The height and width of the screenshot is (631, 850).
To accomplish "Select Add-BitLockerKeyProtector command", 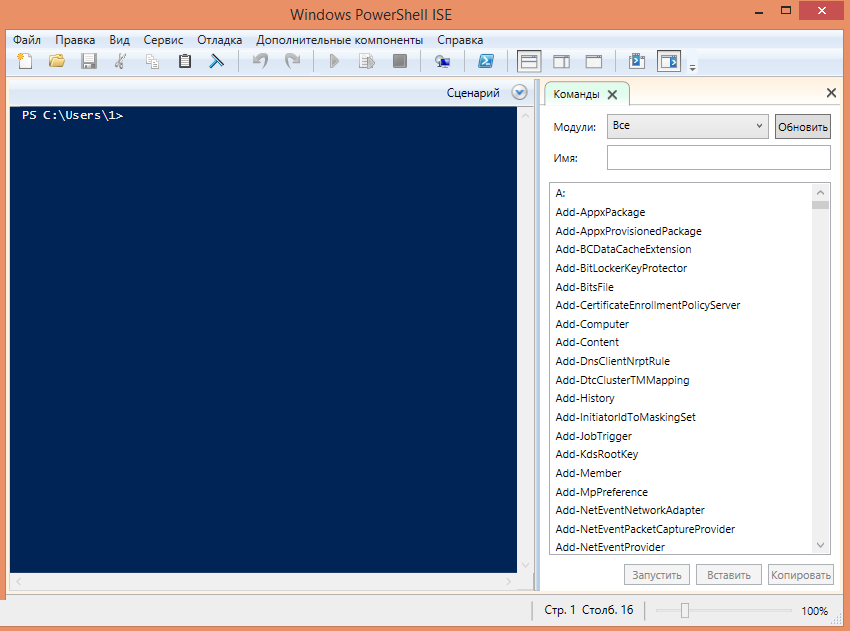I will pos(621,268).
